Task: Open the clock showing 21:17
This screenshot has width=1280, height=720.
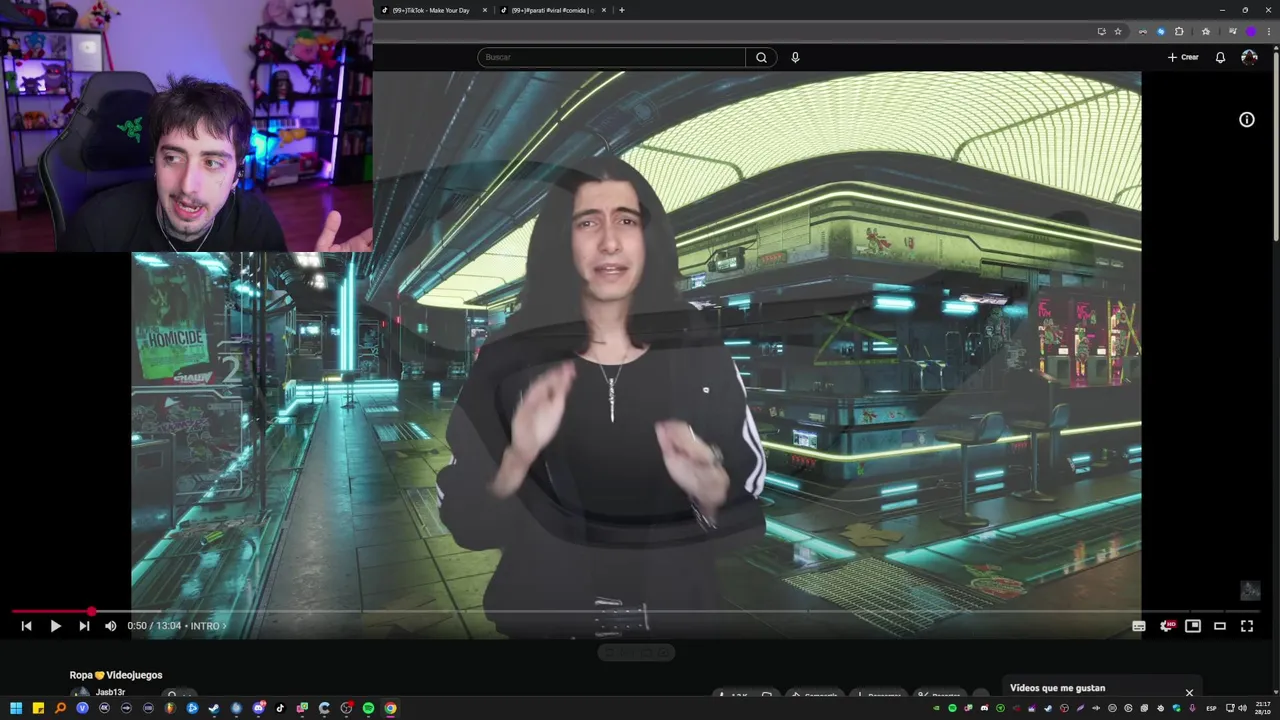Action: [1263, 708]
